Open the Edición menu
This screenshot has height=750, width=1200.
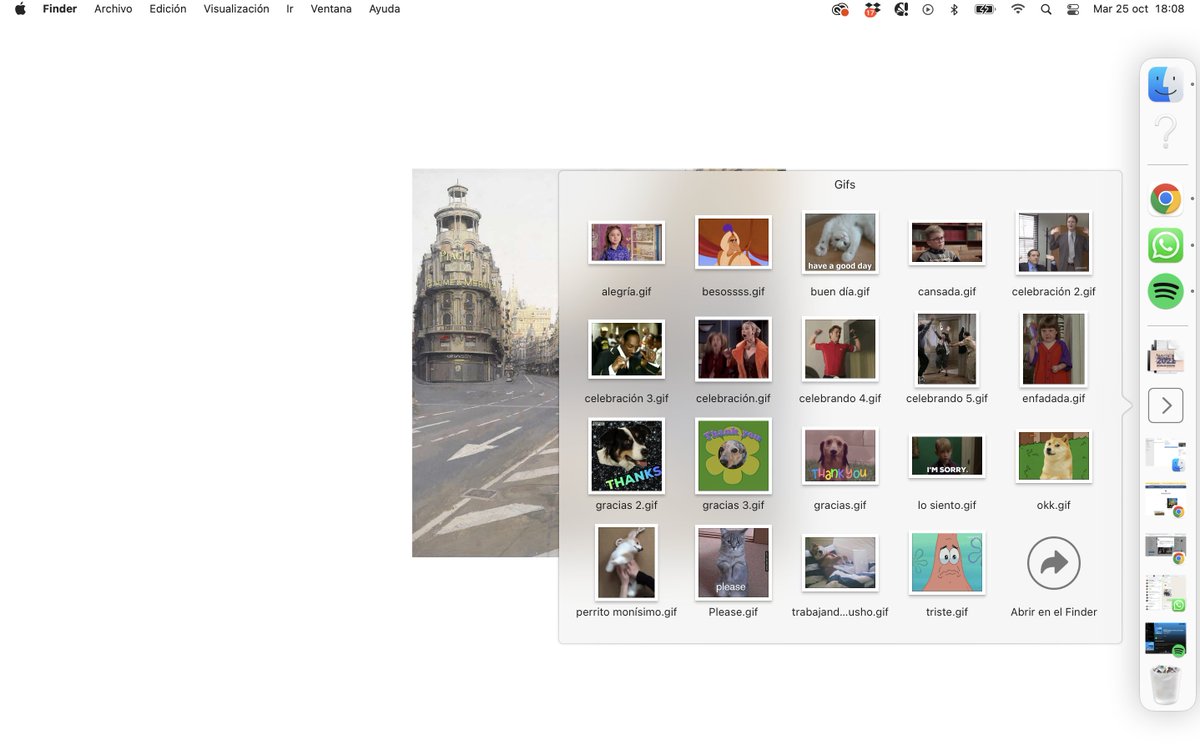coord(168,9)
